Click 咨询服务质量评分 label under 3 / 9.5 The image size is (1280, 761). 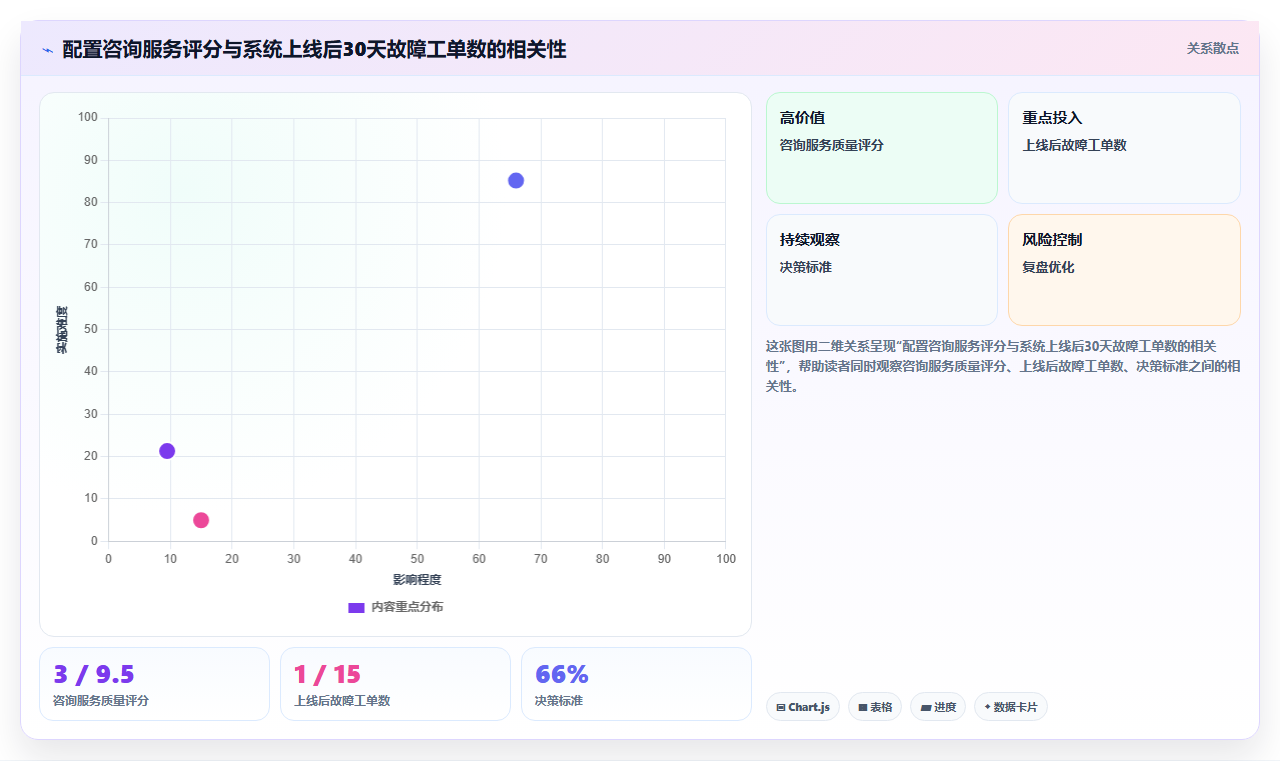tap(101, 701)
